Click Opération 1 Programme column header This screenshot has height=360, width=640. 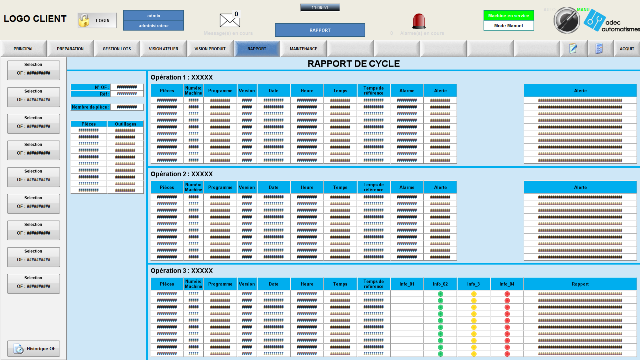pos(220,91)
